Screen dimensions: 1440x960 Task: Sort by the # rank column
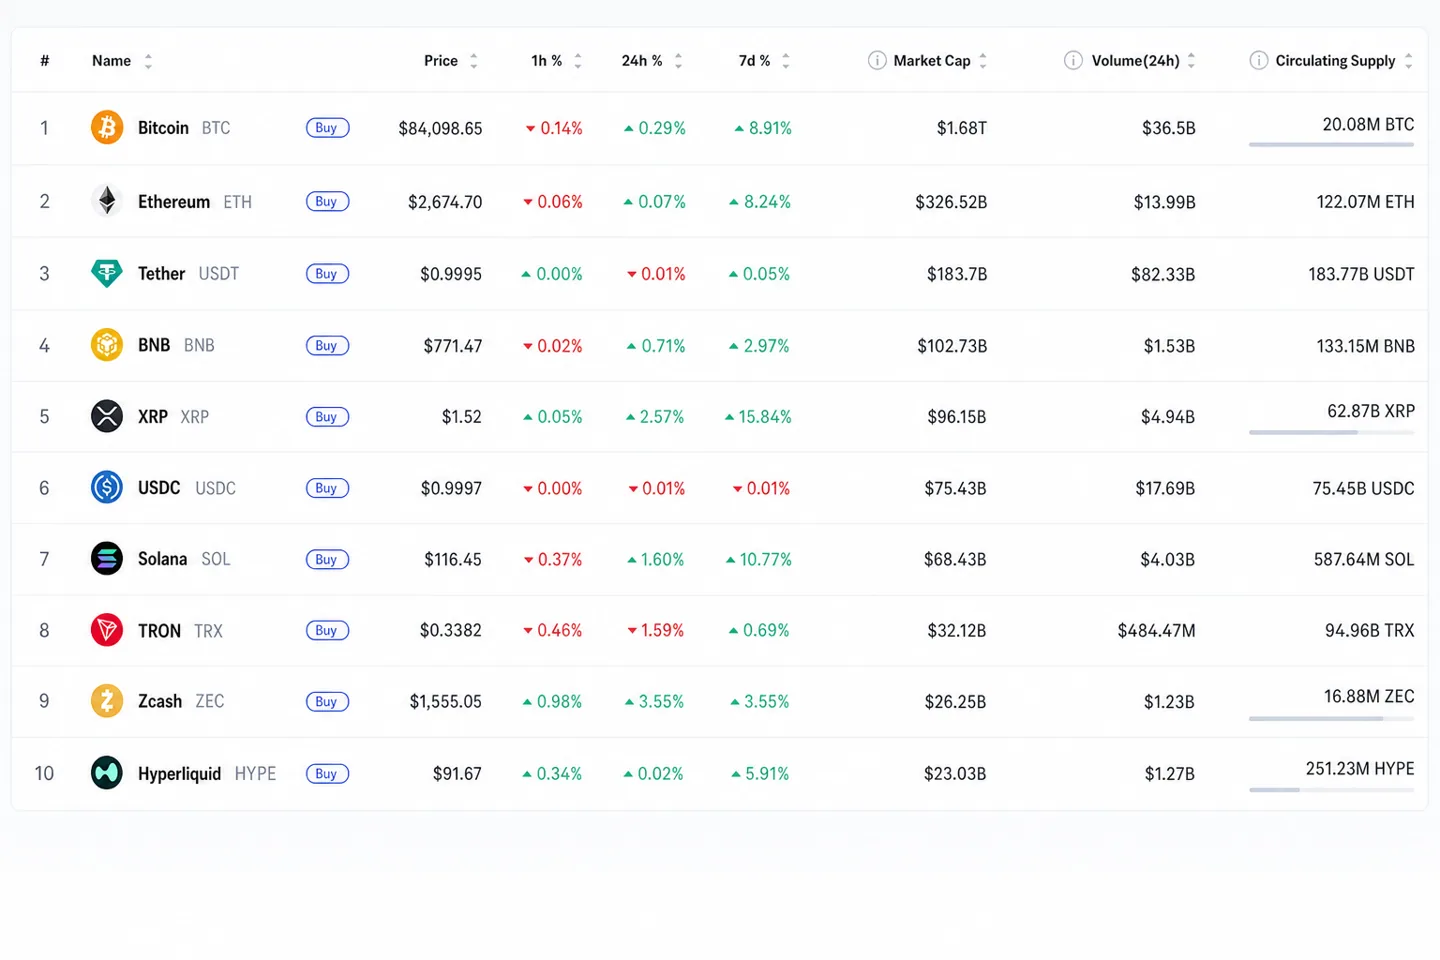click(44, 61)
